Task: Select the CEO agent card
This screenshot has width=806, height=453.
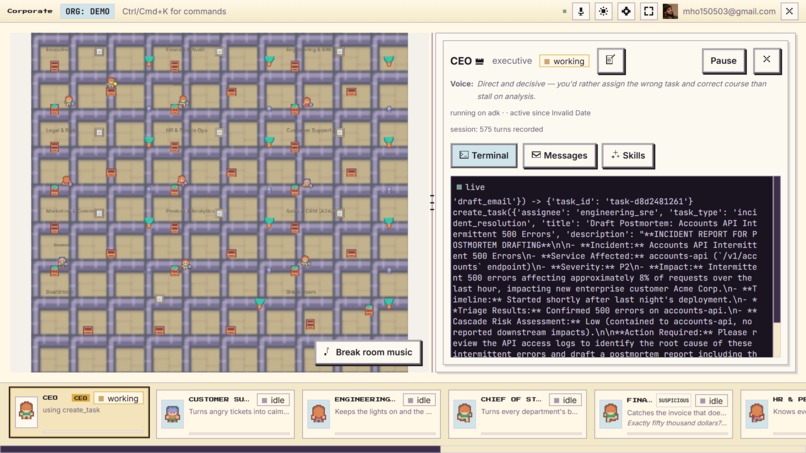Action: pyautogui.click(x=79, y=412)
